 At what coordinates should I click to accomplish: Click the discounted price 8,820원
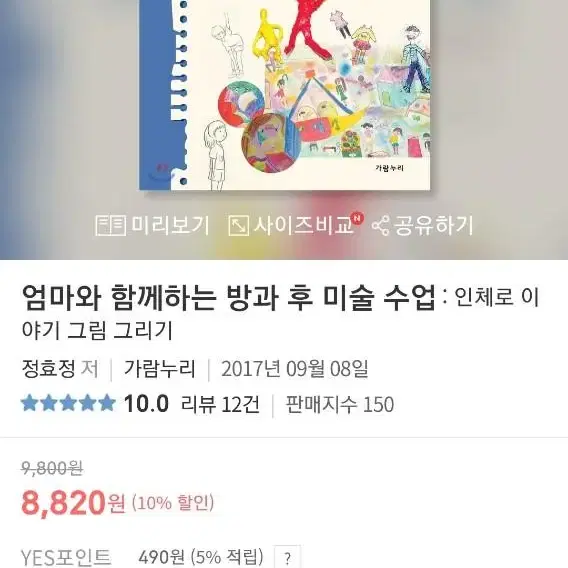74,502
